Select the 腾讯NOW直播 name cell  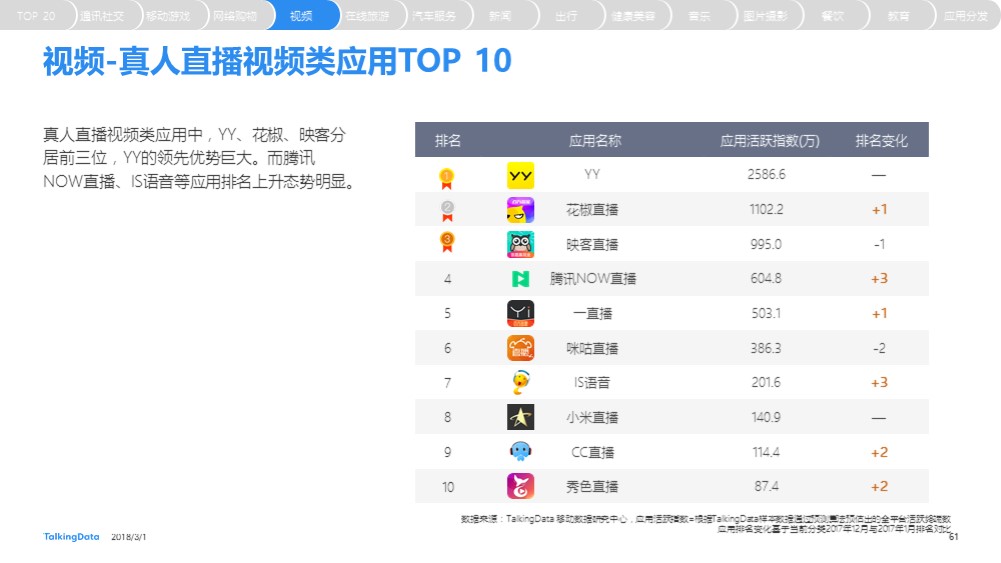tap(592, 278)
